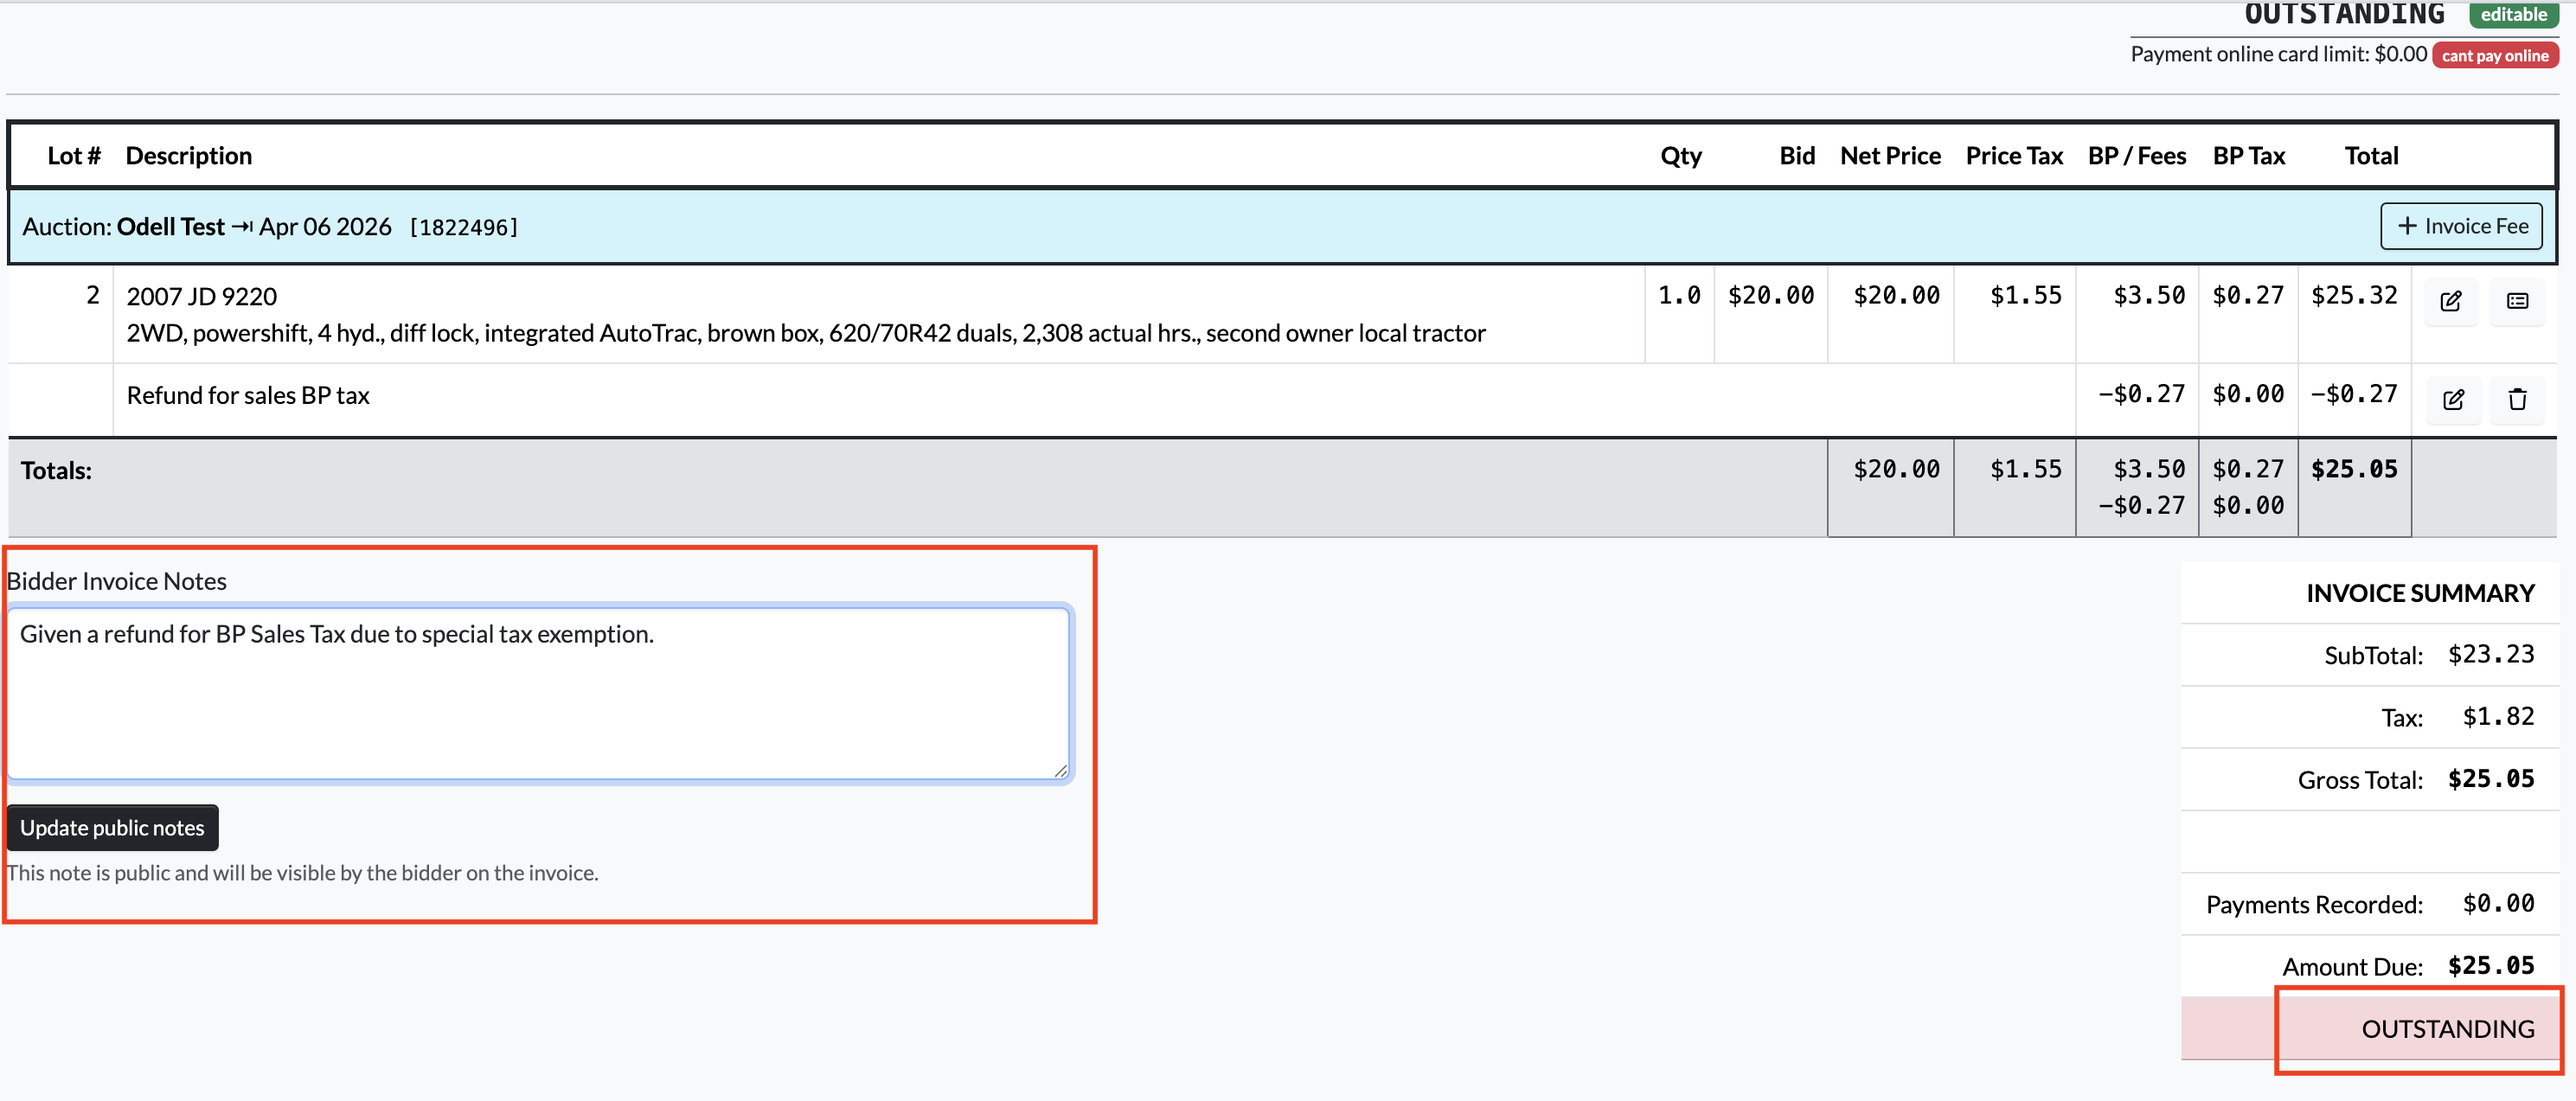Click the refund row total -$0.27

pyautogui.click(x=2354, y=394)
